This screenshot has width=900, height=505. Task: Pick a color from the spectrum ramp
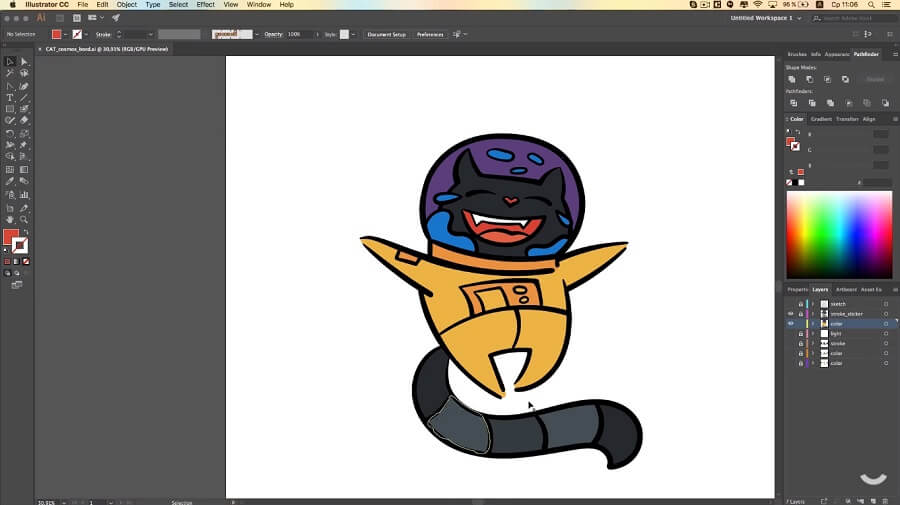click(x=838, y=234)
